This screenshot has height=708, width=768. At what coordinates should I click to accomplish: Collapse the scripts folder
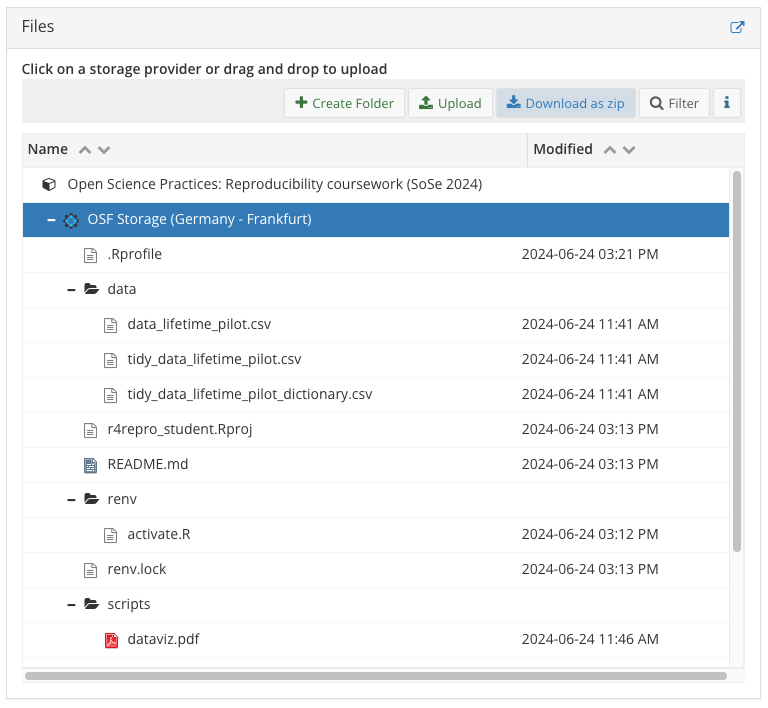coord(71,605)
